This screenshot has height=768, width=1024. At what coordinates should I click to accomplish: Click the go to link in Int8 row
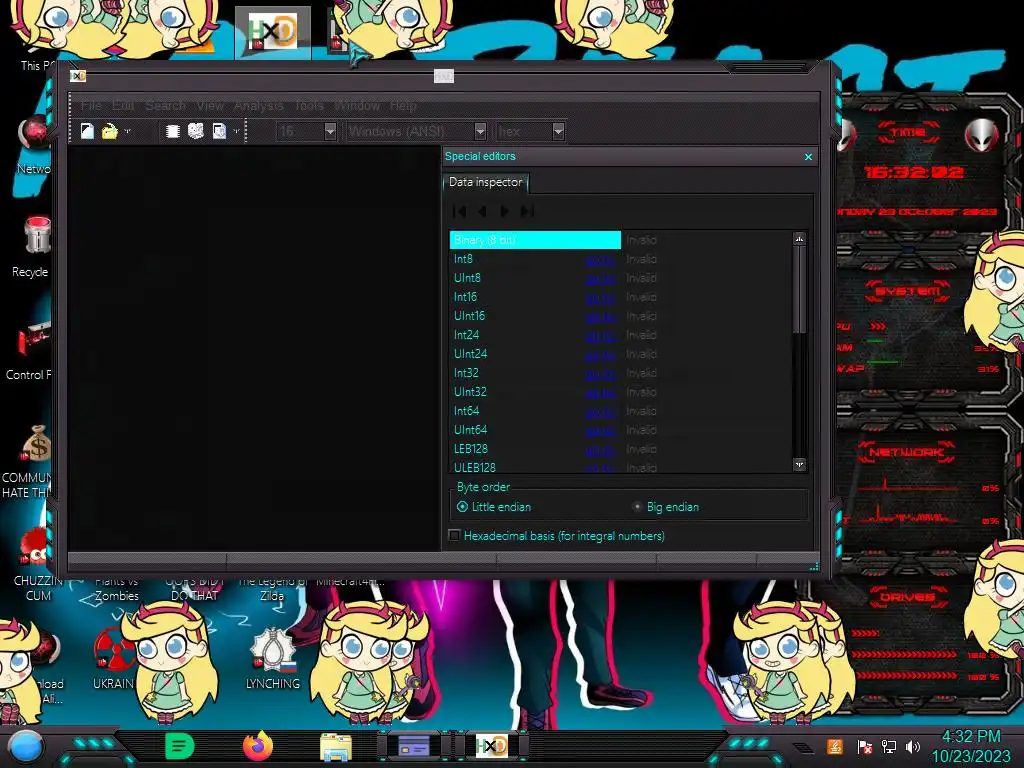coord(601,260)
